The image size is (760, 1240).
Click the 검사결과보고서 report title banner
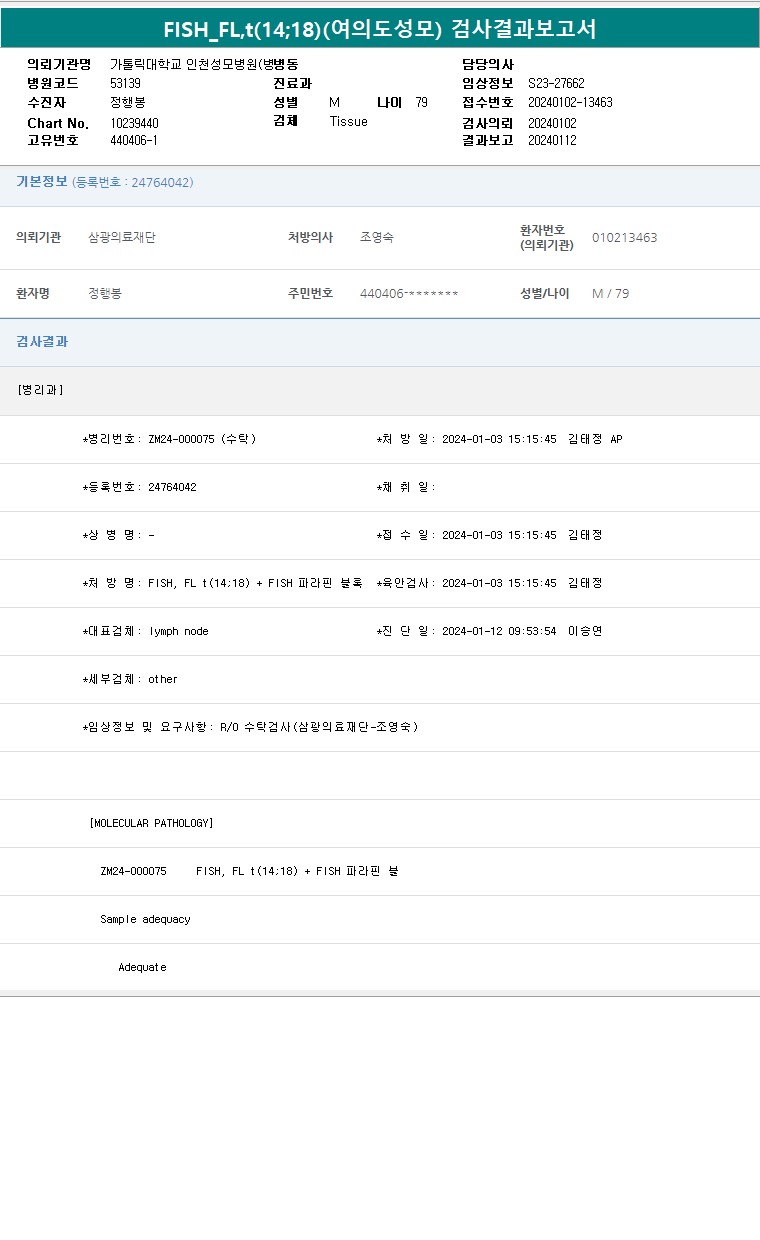pos(380,28)
